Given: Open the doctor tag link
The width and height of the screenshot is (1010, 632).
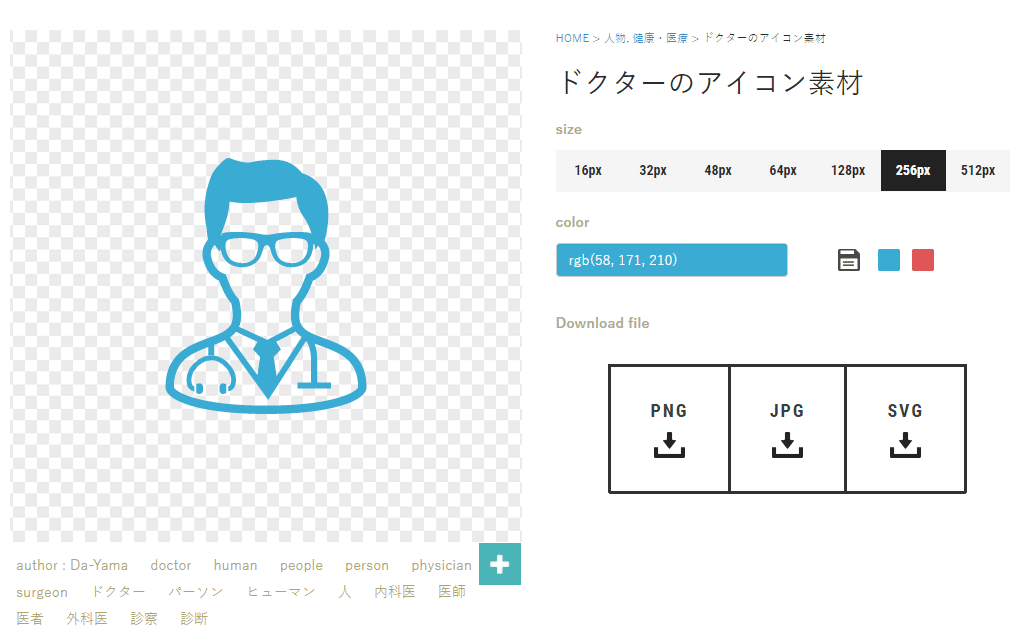Looking at the screenshot, I should (170, 565).
